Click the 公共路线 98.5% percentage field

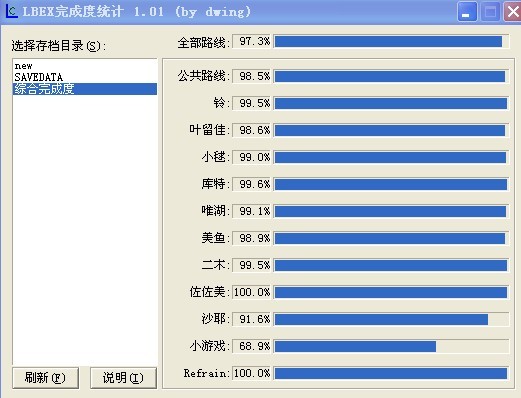252,76
